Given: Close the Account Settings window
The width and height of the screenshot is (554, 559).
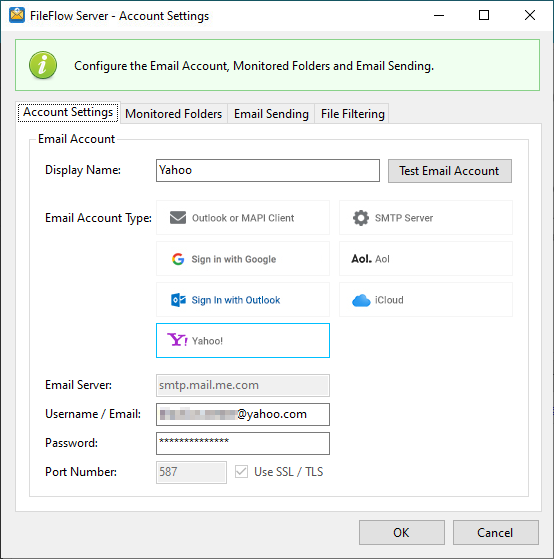Looking at the screenshot, I should coord(530,15).
